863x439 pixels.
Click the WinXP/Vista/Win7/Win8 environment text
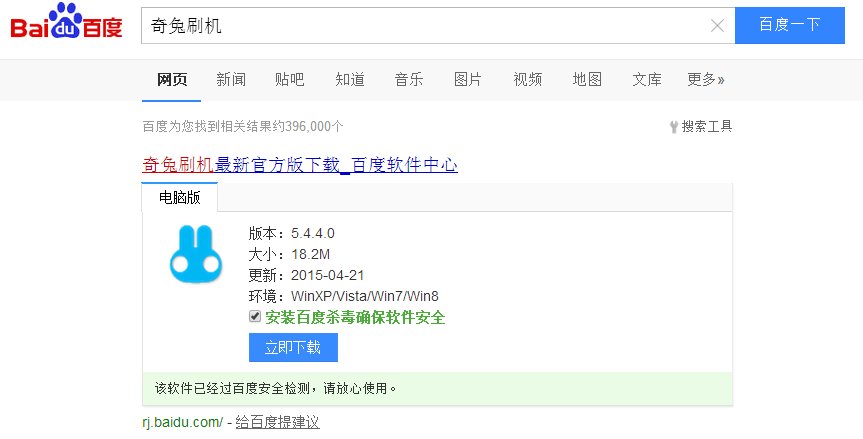[365, 296]
